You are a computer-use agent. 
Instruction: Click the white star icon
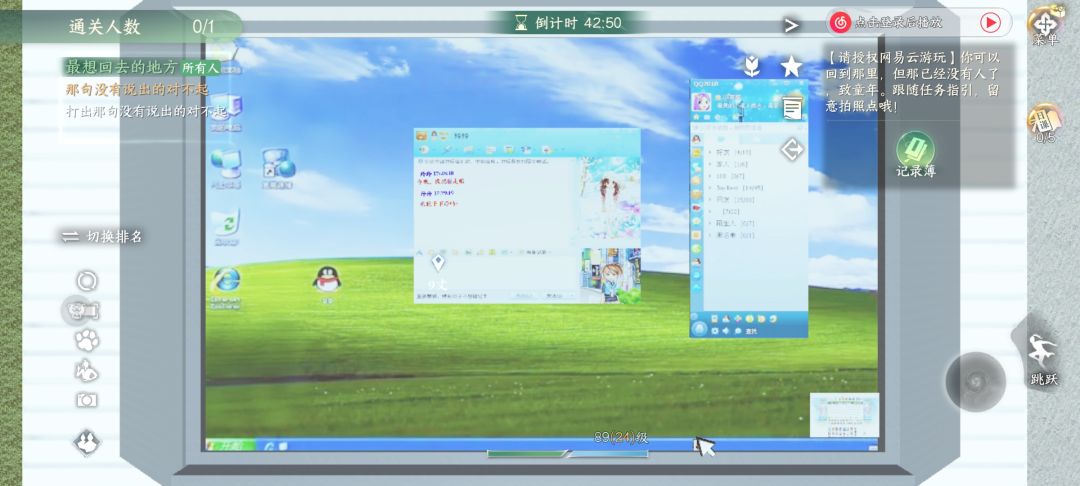click(x=791, y=67)
